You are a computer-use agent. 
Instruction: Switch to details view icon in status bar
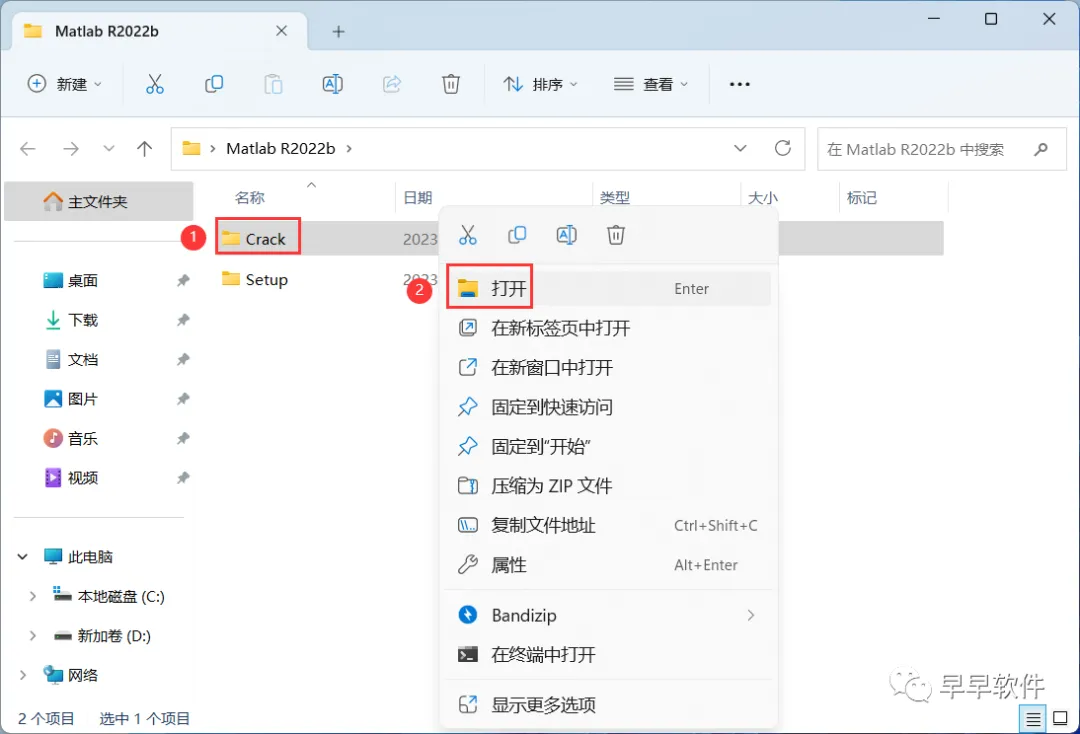coord(1032,720)
